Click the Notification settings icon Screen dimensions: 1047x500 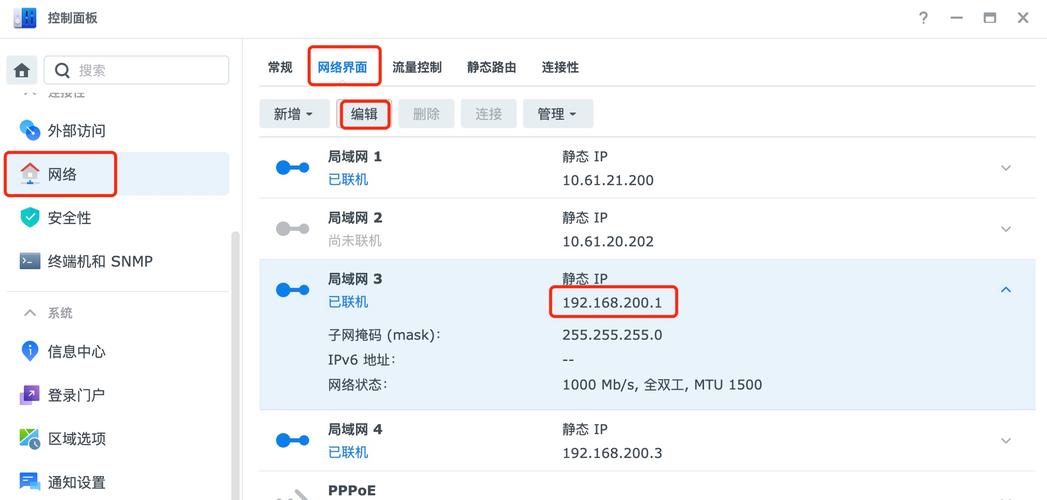[30, 482]
